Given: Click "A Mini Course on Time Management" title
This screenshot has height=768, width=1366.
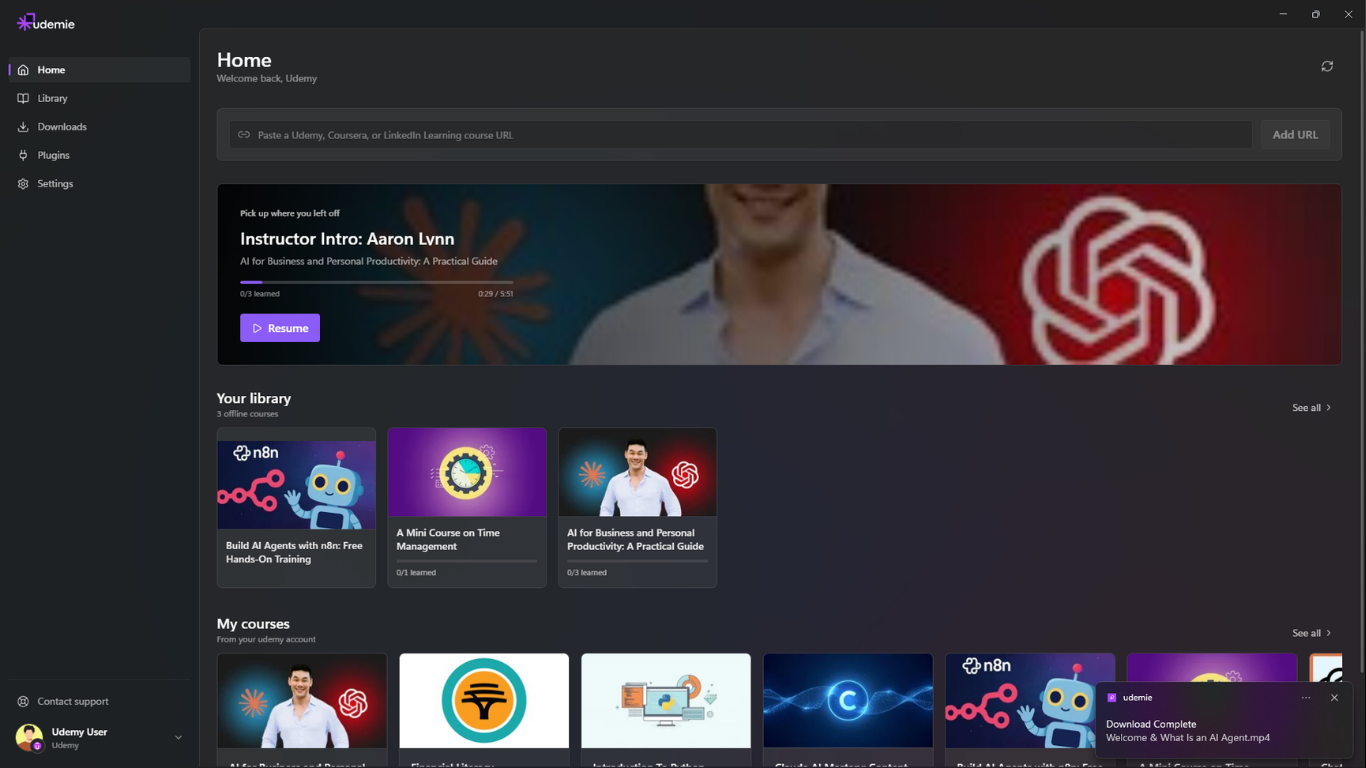Looking at the screenshot, I should tap(448, 540).
